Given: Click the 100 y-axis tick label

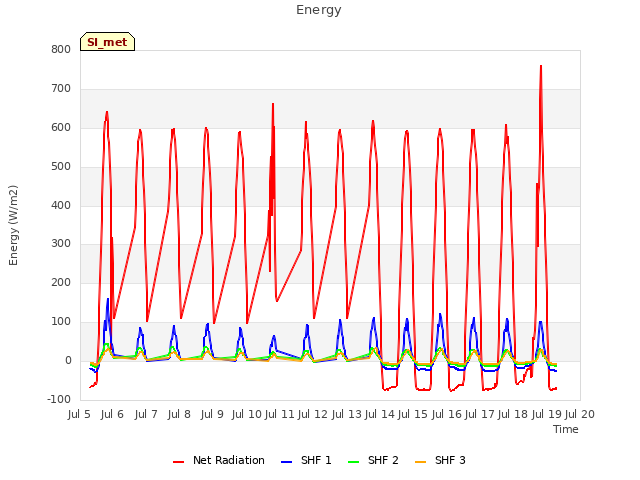Looking at the screenshot, I should [x=61, y=322].
